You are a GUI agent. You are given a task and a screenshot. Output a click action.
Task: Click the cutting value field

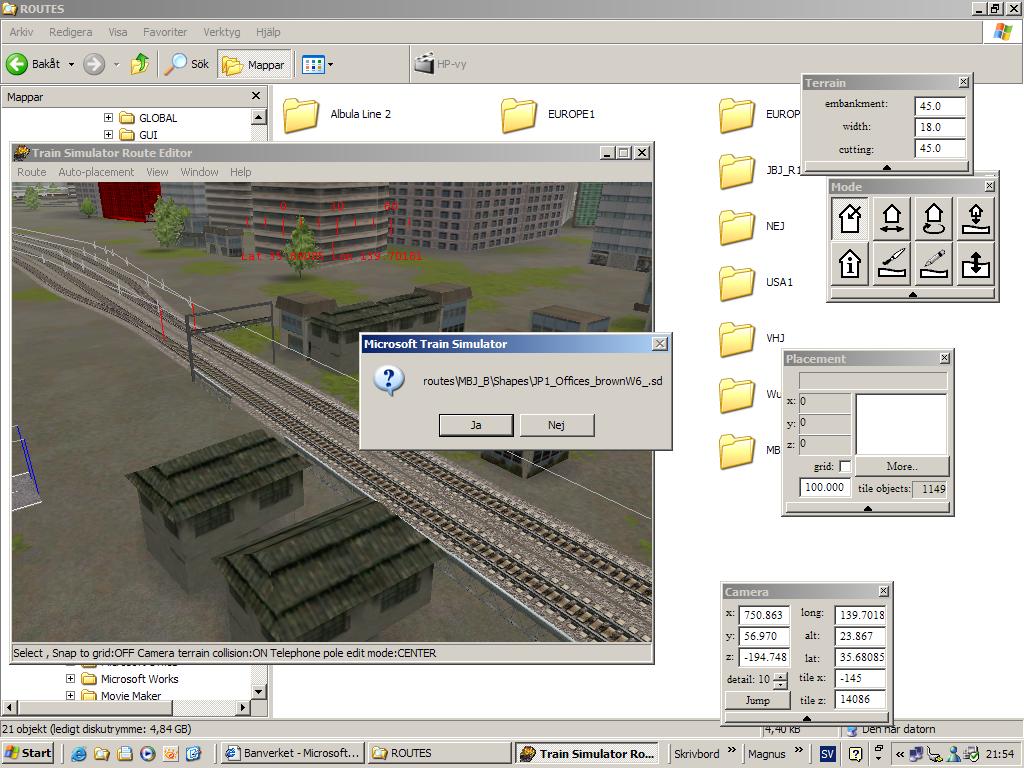(940, 148)
